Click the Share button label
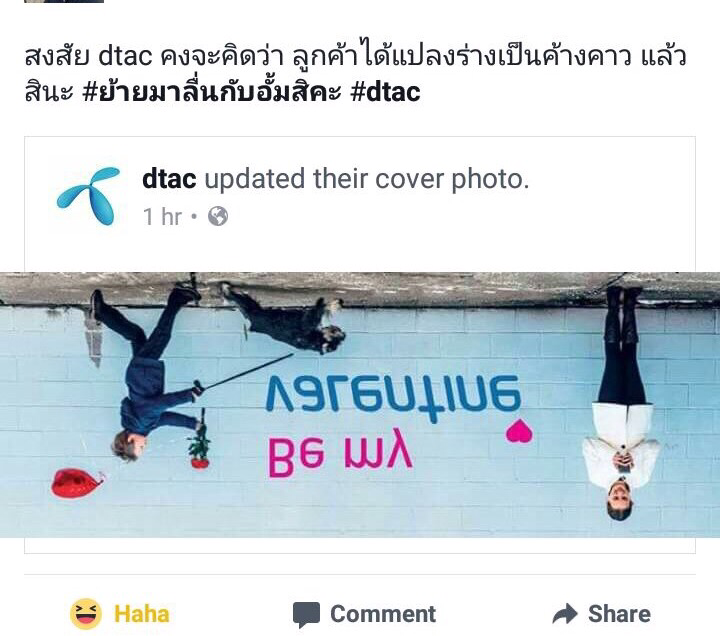 click(x=619, y=614)
